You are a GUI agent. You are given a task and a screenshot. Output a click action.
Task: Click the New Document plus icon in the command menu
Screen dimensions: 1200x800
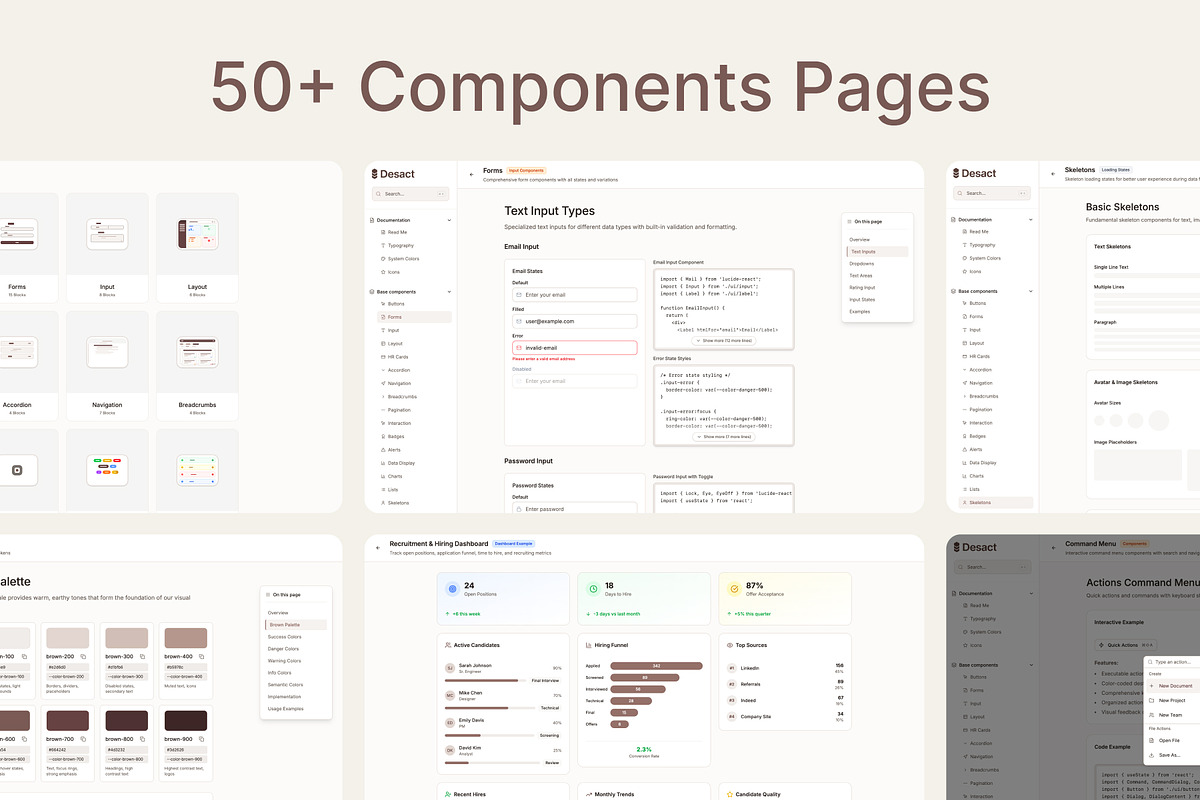pyautogui.click(x=1152, y=686)
